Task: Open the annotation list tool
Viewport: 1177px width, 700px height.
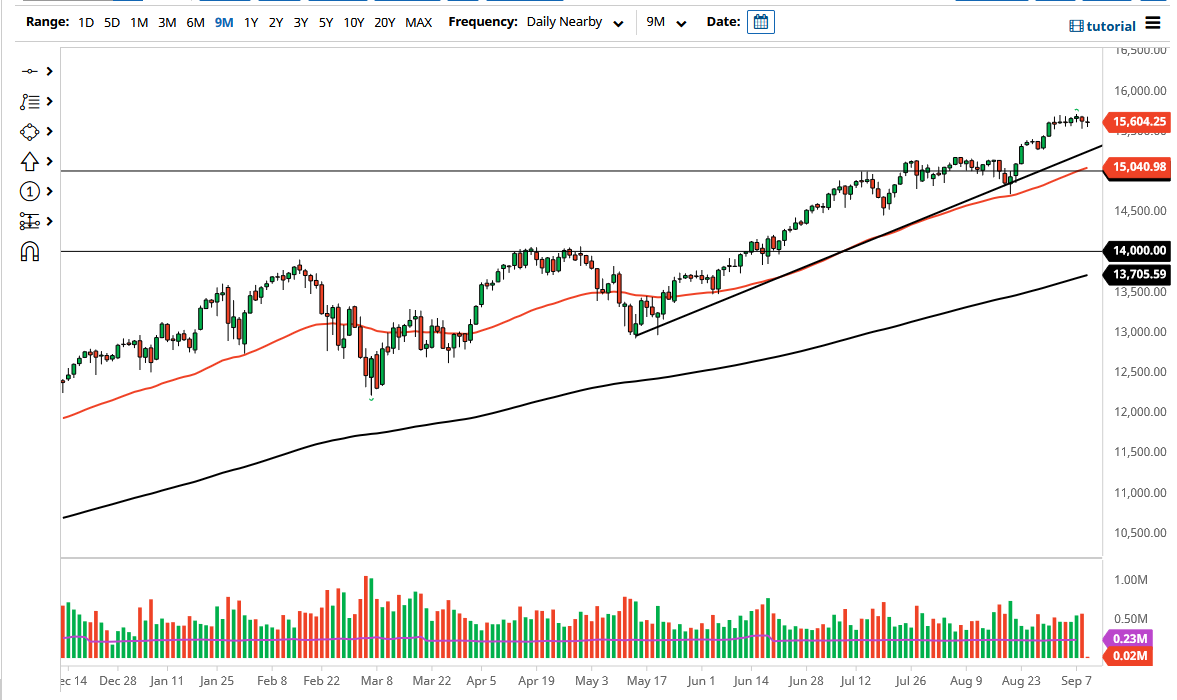Action: pyautogui.click(x=30, y=101)
